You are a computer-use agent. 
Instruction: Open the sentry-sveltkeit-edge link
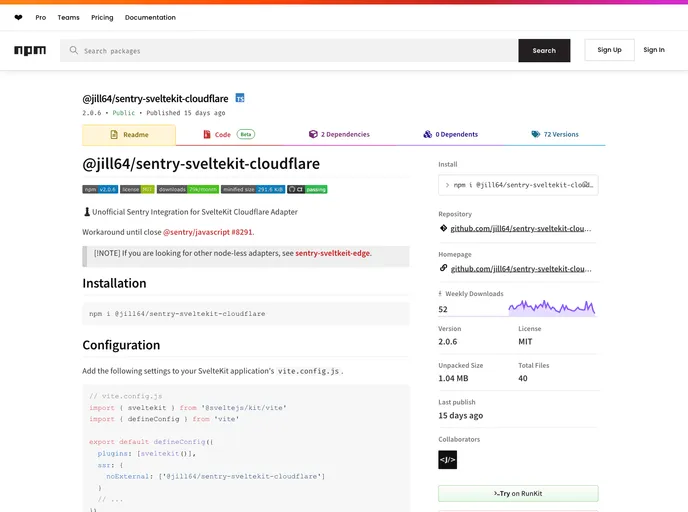coord(333,253)
